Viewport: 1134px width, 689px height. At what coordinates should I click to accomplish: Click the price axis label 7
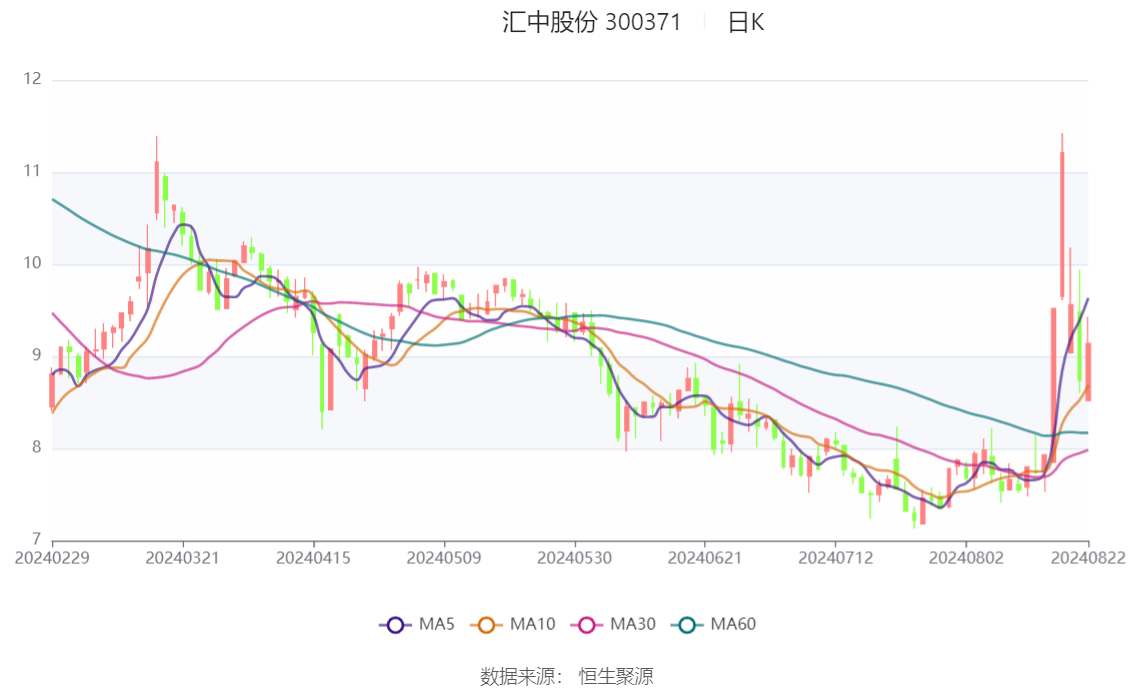(x=38, y=539)
